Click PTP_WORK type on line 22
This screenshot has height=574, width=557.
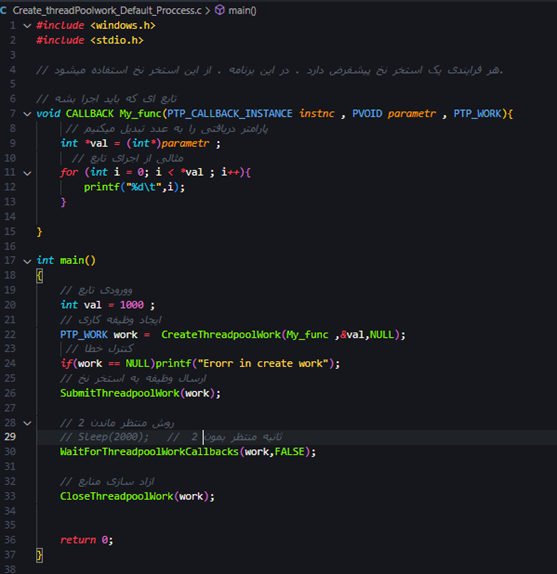84,334
